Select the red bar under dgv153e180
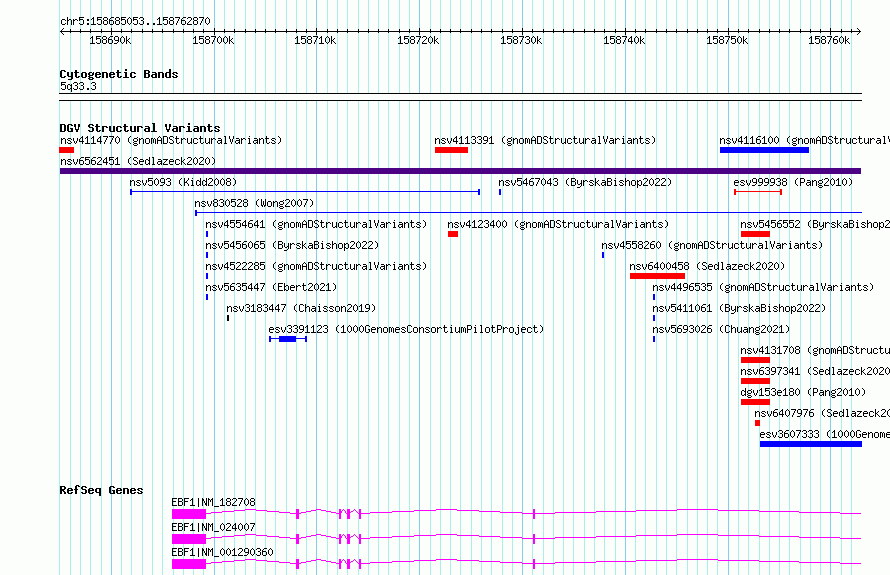The height and width of the screenshot is (575, 890). coord(755,402)
